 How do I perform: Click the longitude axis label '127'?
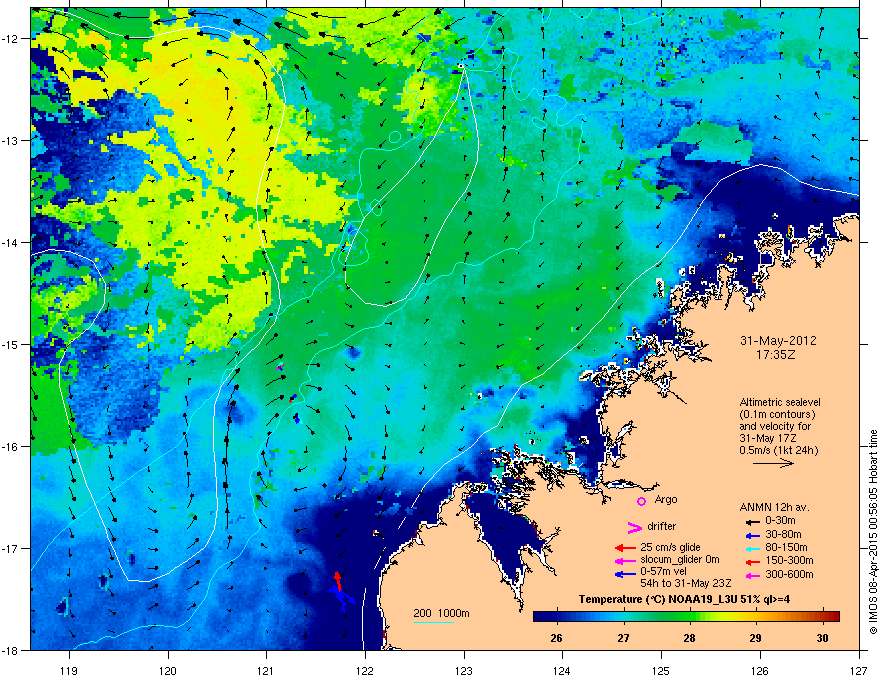(859, 671)
